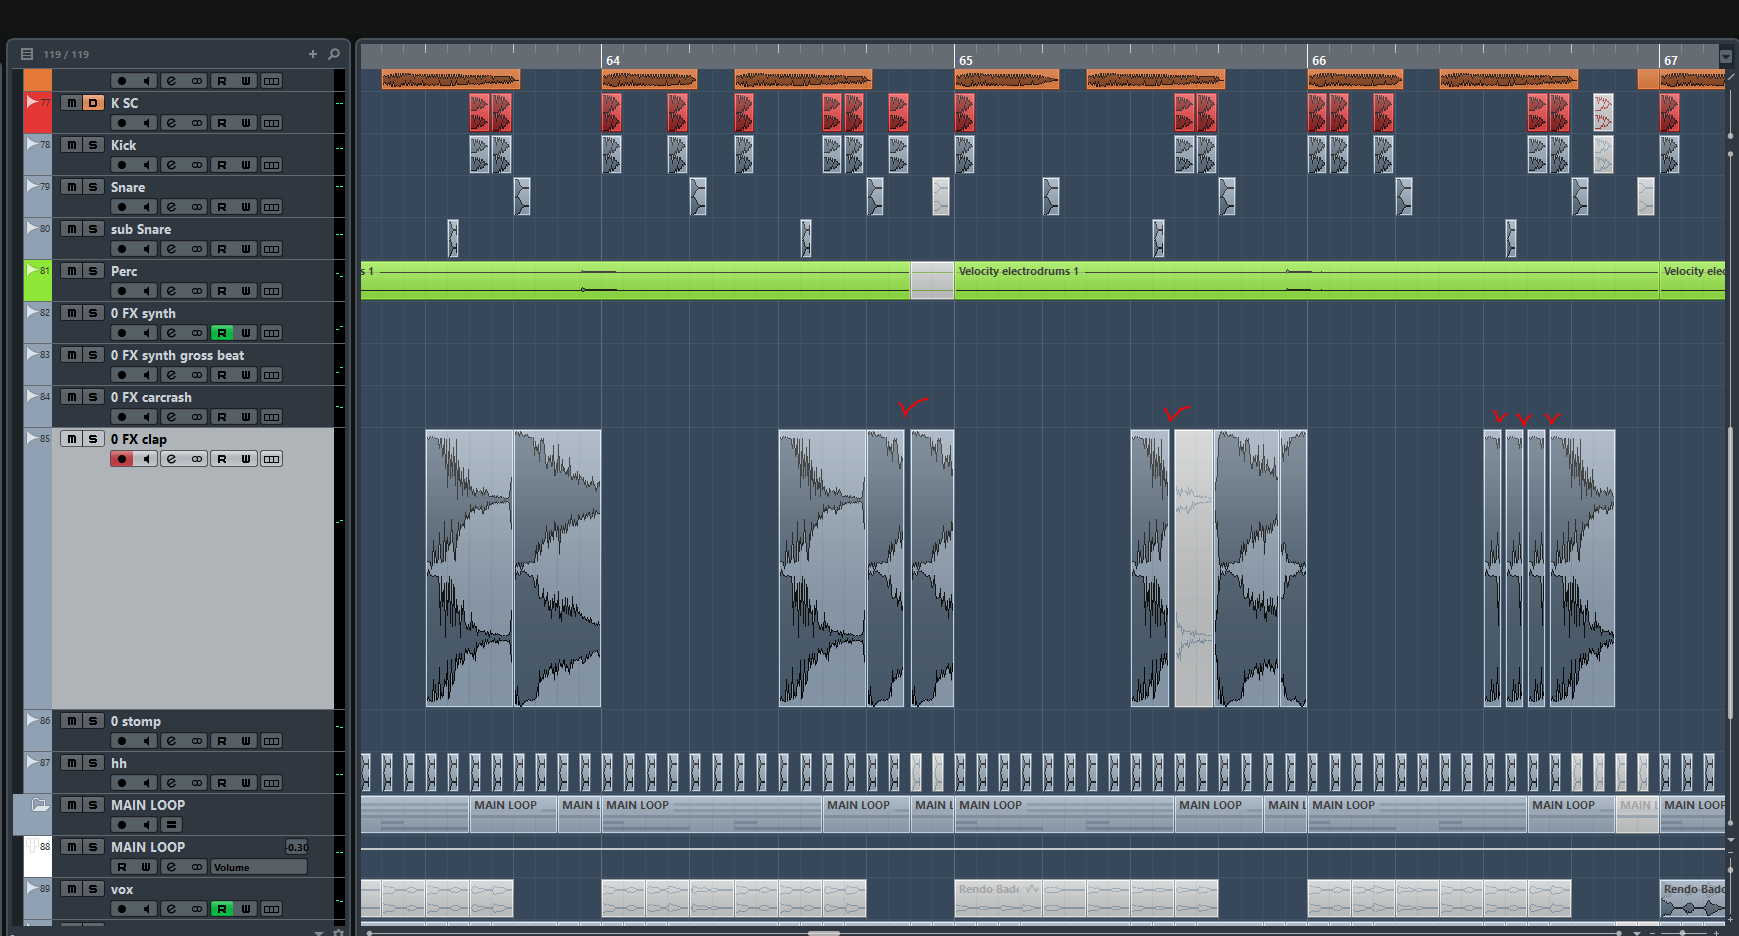Select the hh track by its name
Screen dimensions: 1739x936
click(x=119, y=763)
